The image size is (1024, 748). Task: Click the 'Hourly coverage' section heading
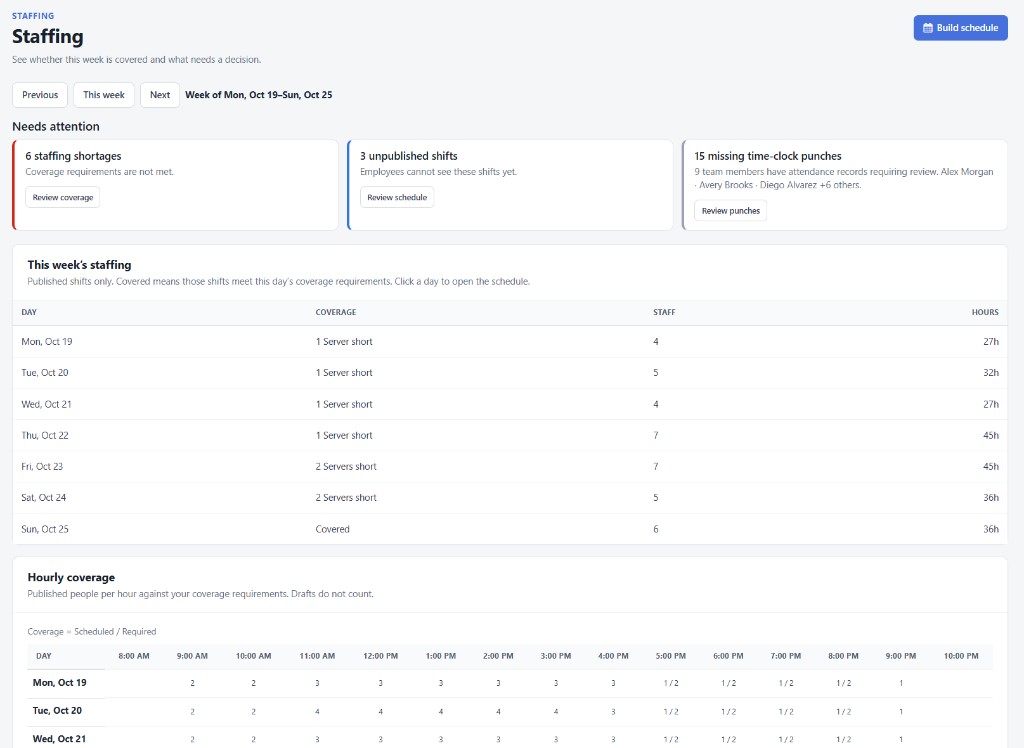pos(71,577)
